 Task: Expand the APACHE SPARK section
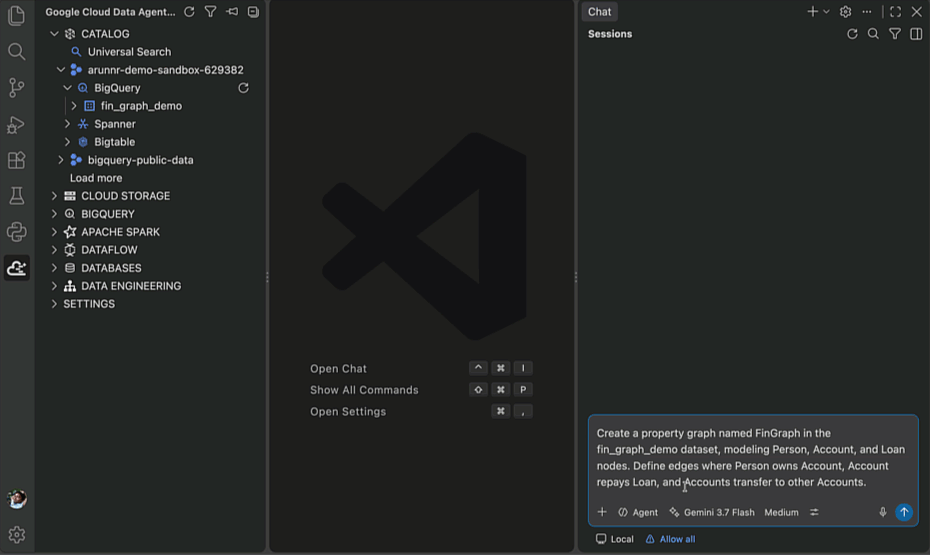tap(55, 232)
